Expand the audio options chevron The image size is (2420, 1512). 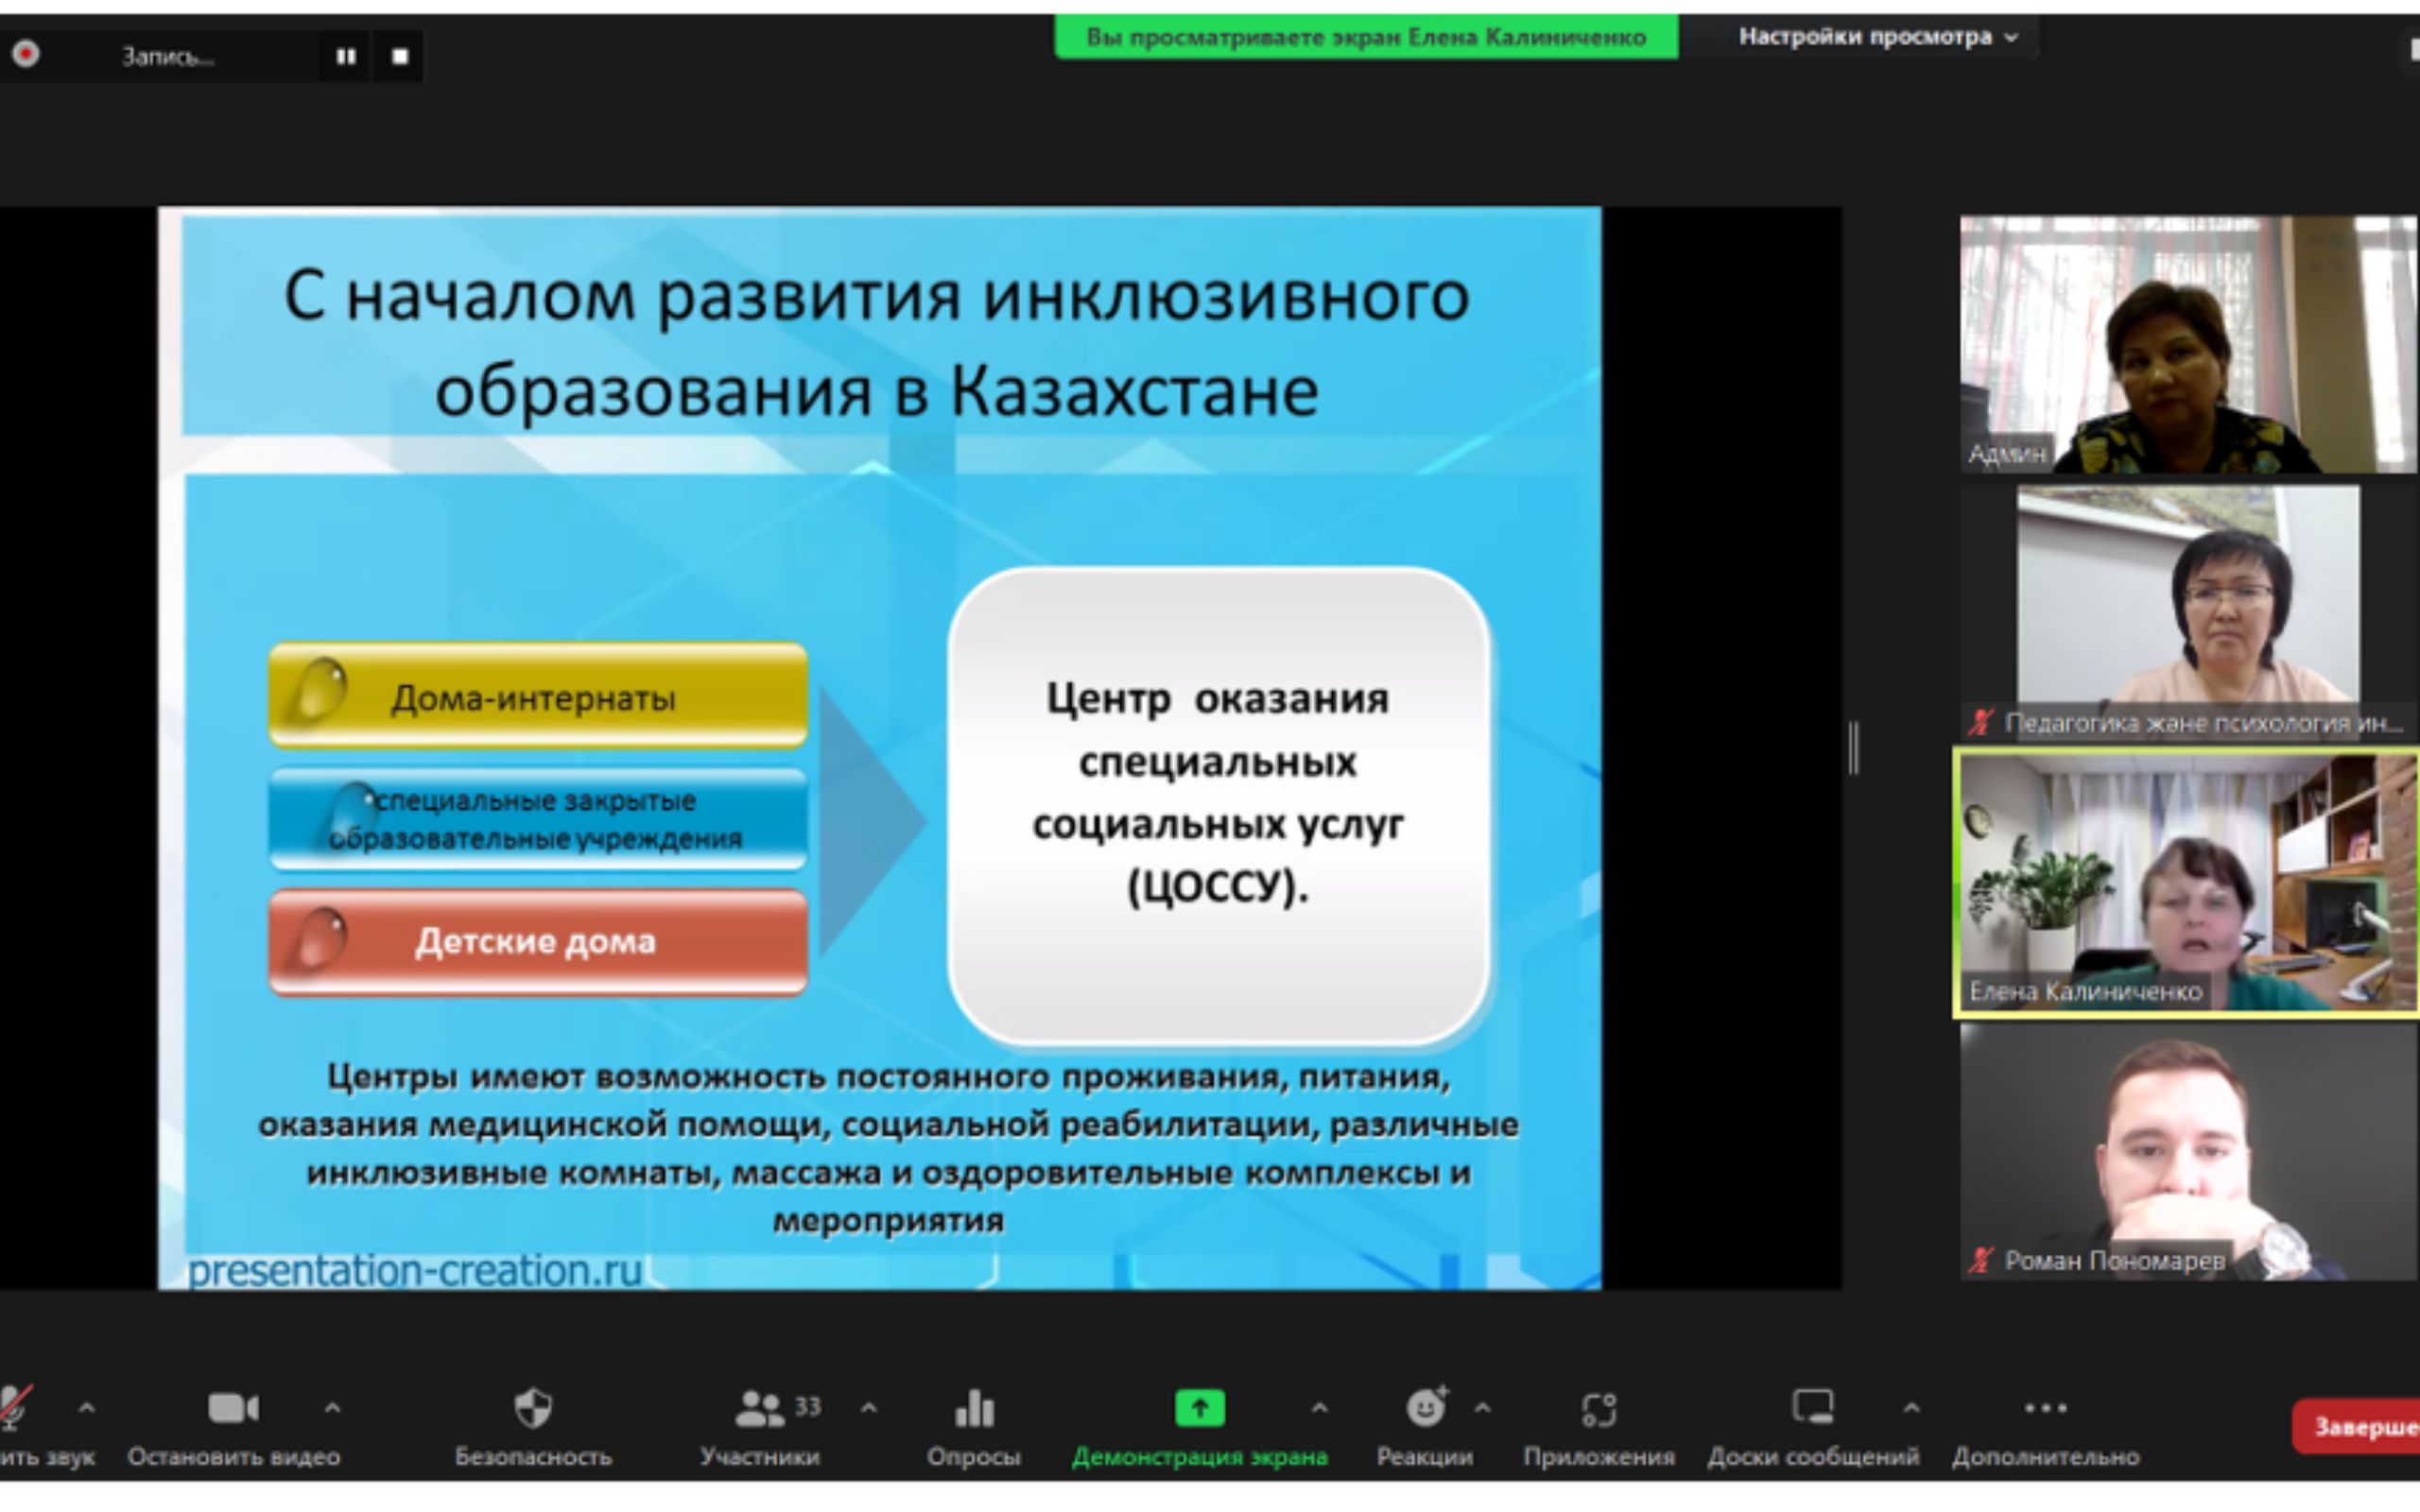87,1408
